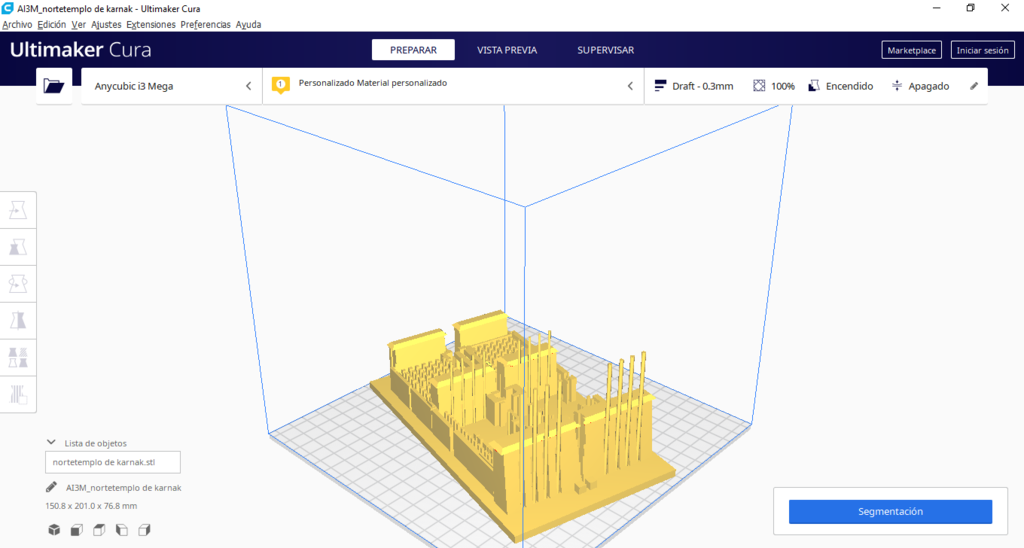Switch to the PREPARAR stage tab

[413, 50]
